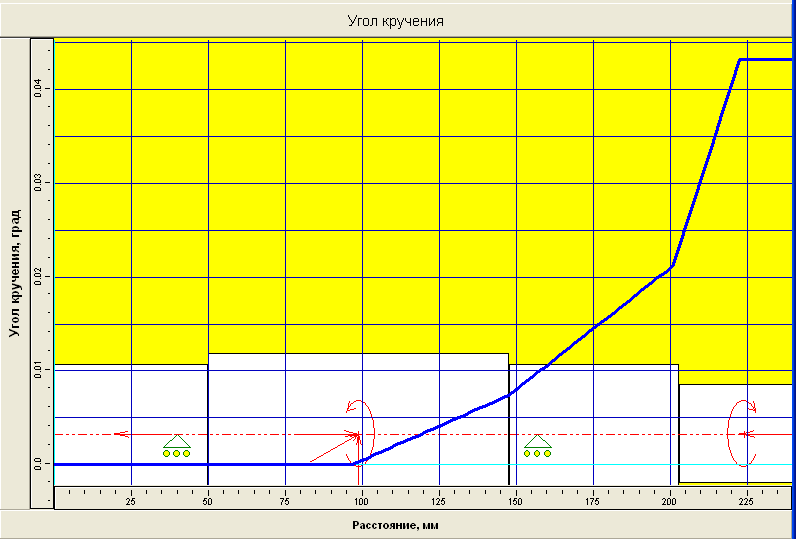
Task: Click the x-axis tick label 175
Action: pos(593,502)
